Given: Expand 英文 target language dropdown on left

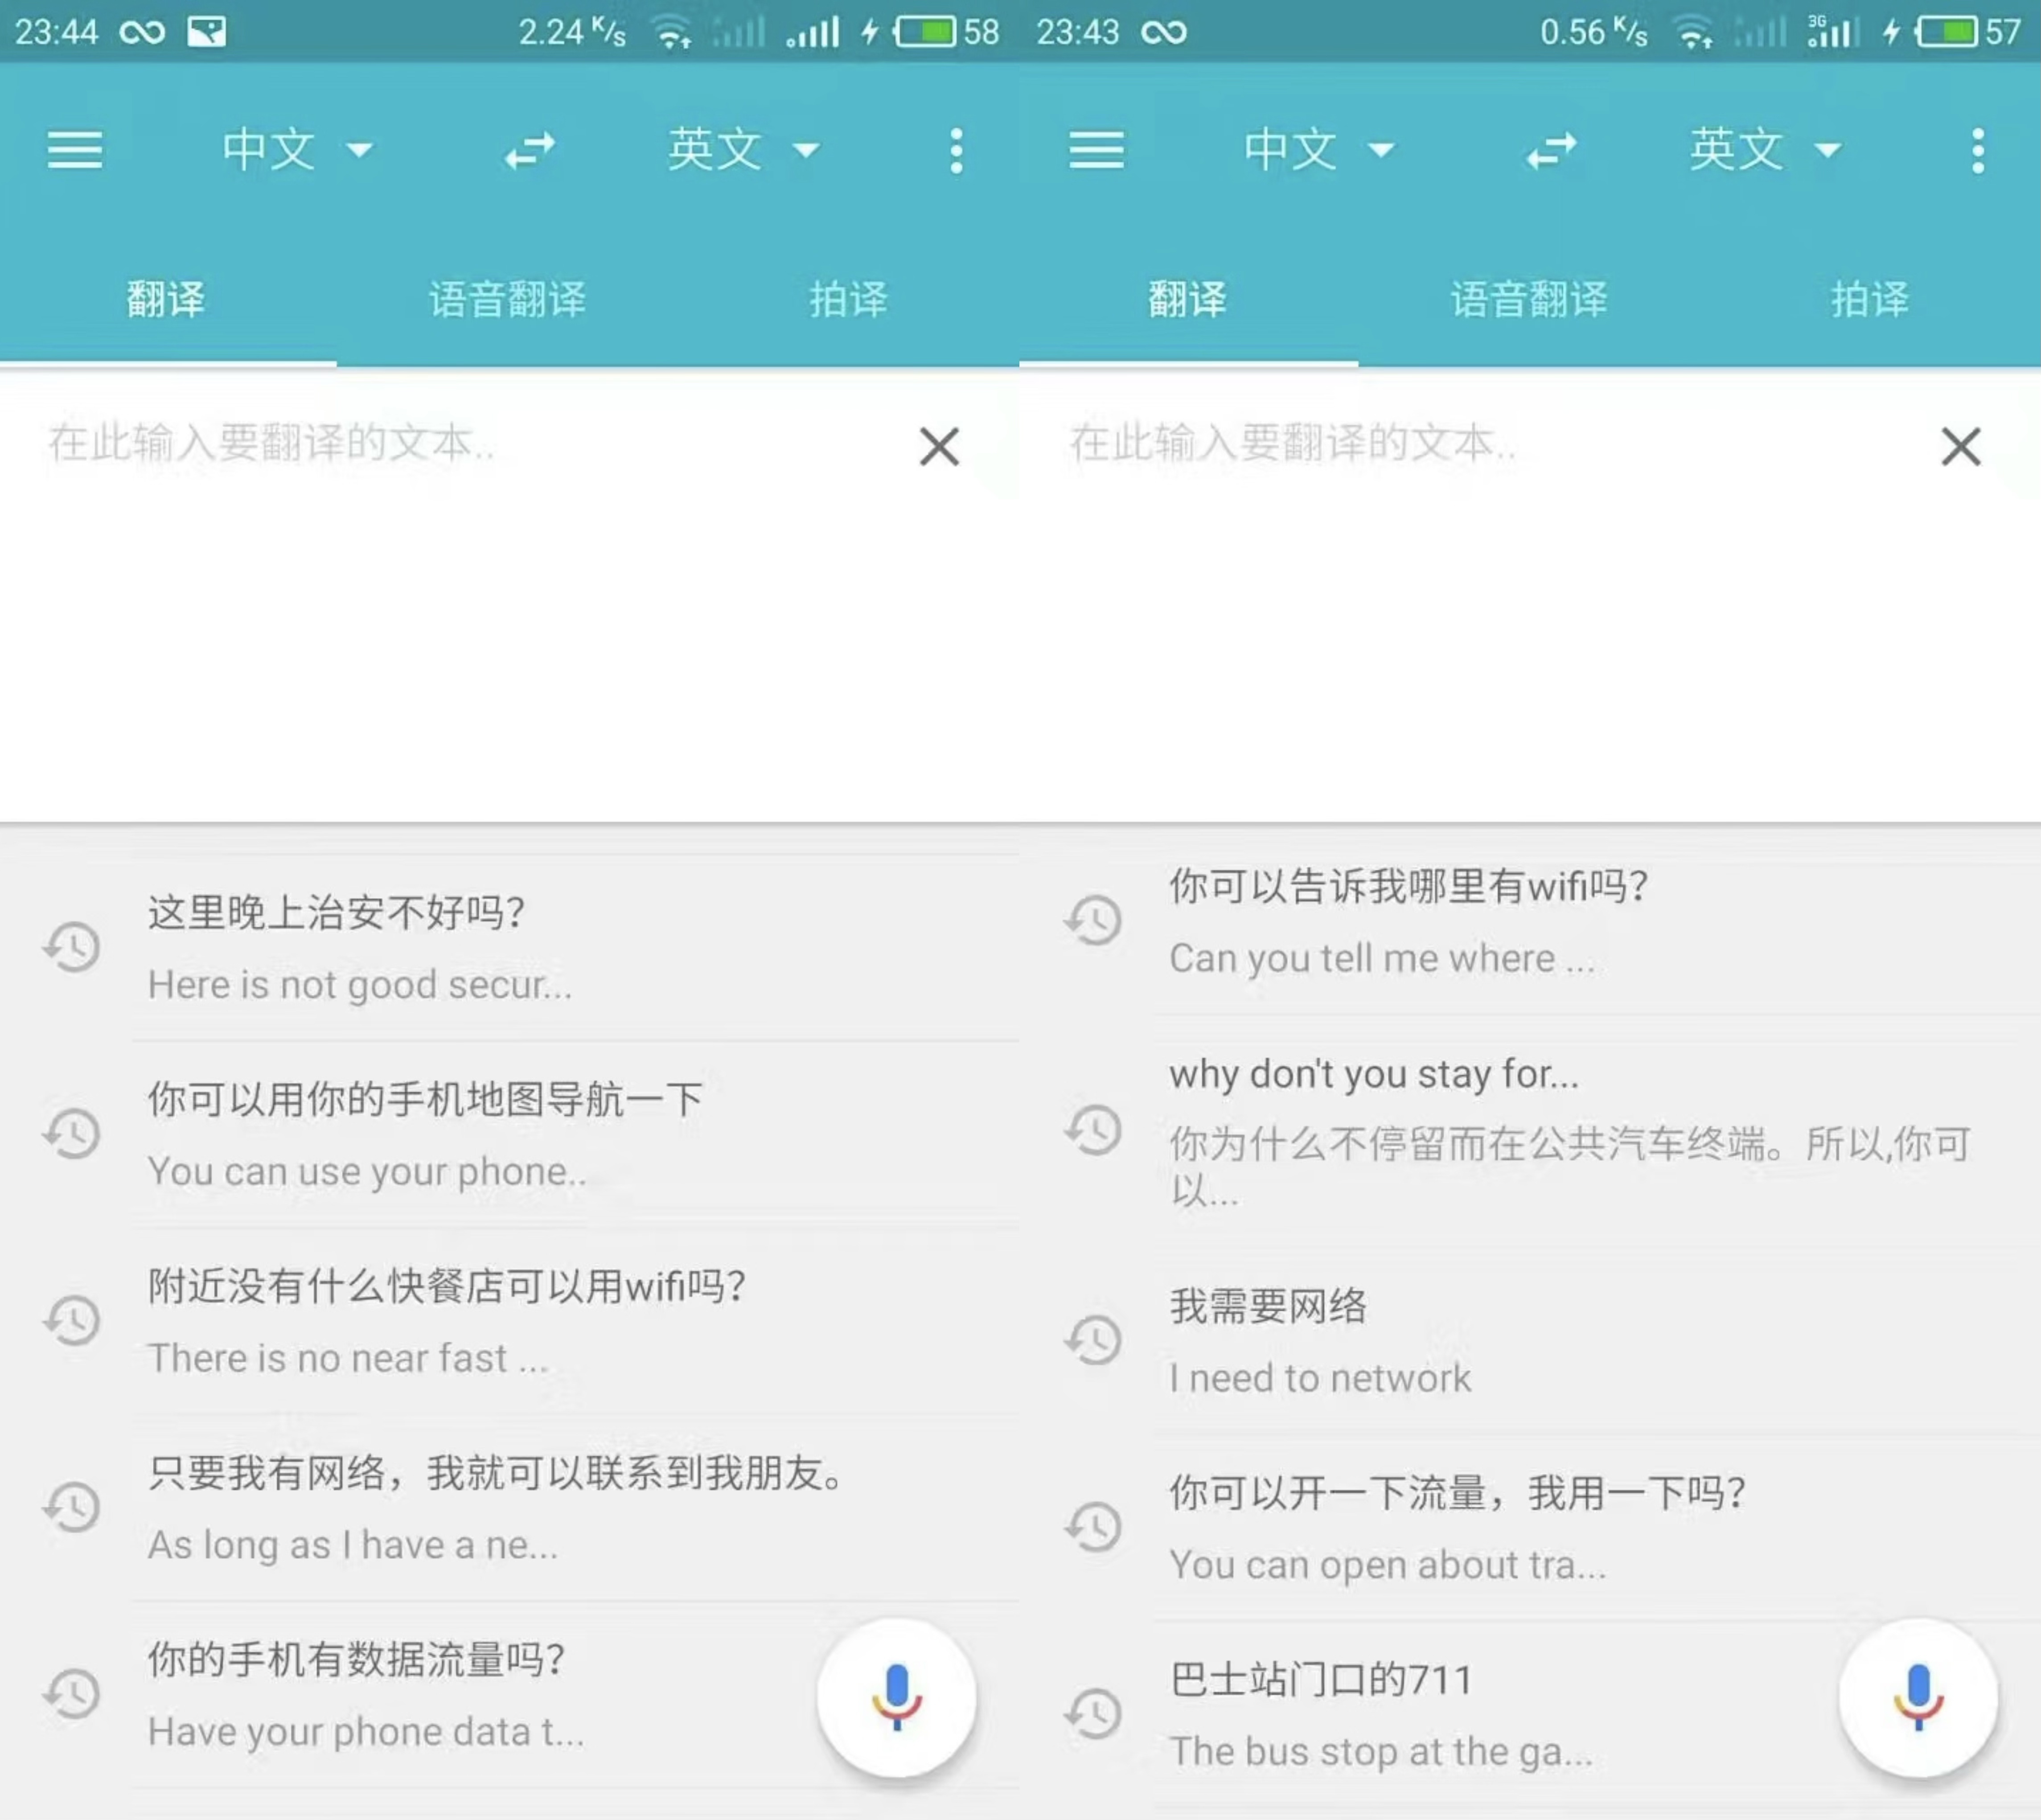Looking at the screenshot, I should tap(743, 151).
